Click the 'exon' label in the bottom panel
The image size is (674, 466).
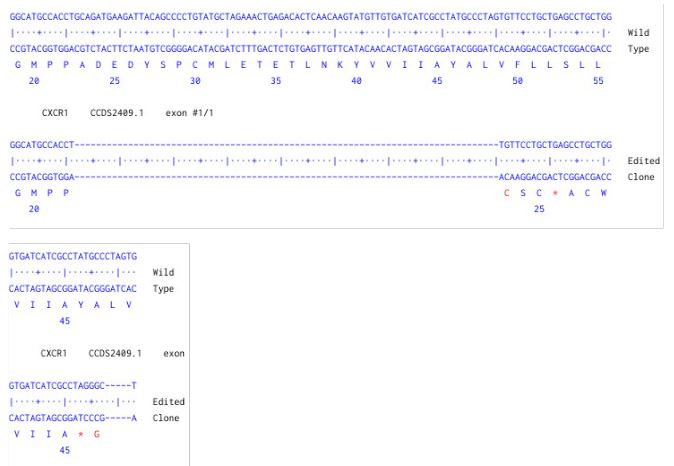tap(174, 353)
